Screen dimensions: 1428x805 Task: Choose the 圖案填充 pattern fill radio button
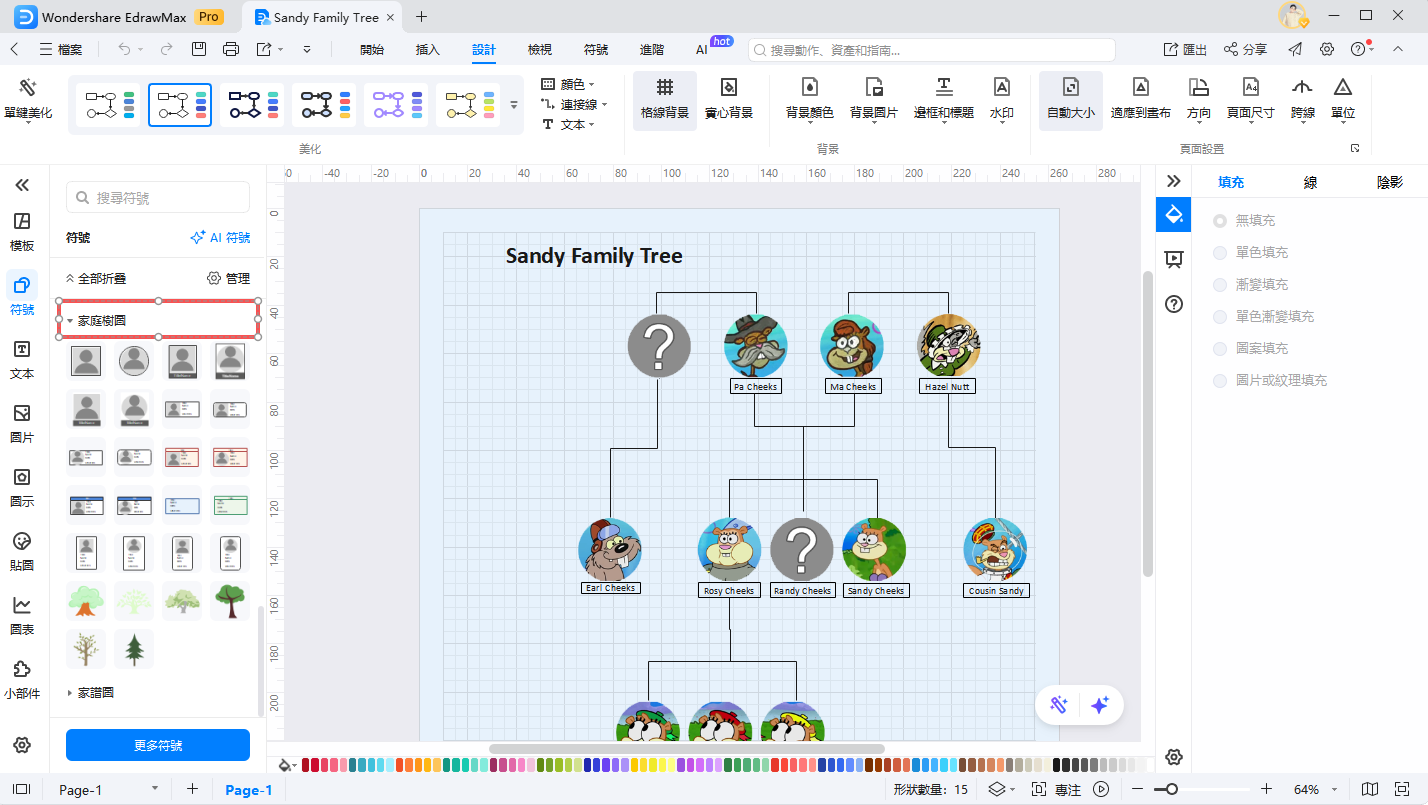[x=1220, y=349]
